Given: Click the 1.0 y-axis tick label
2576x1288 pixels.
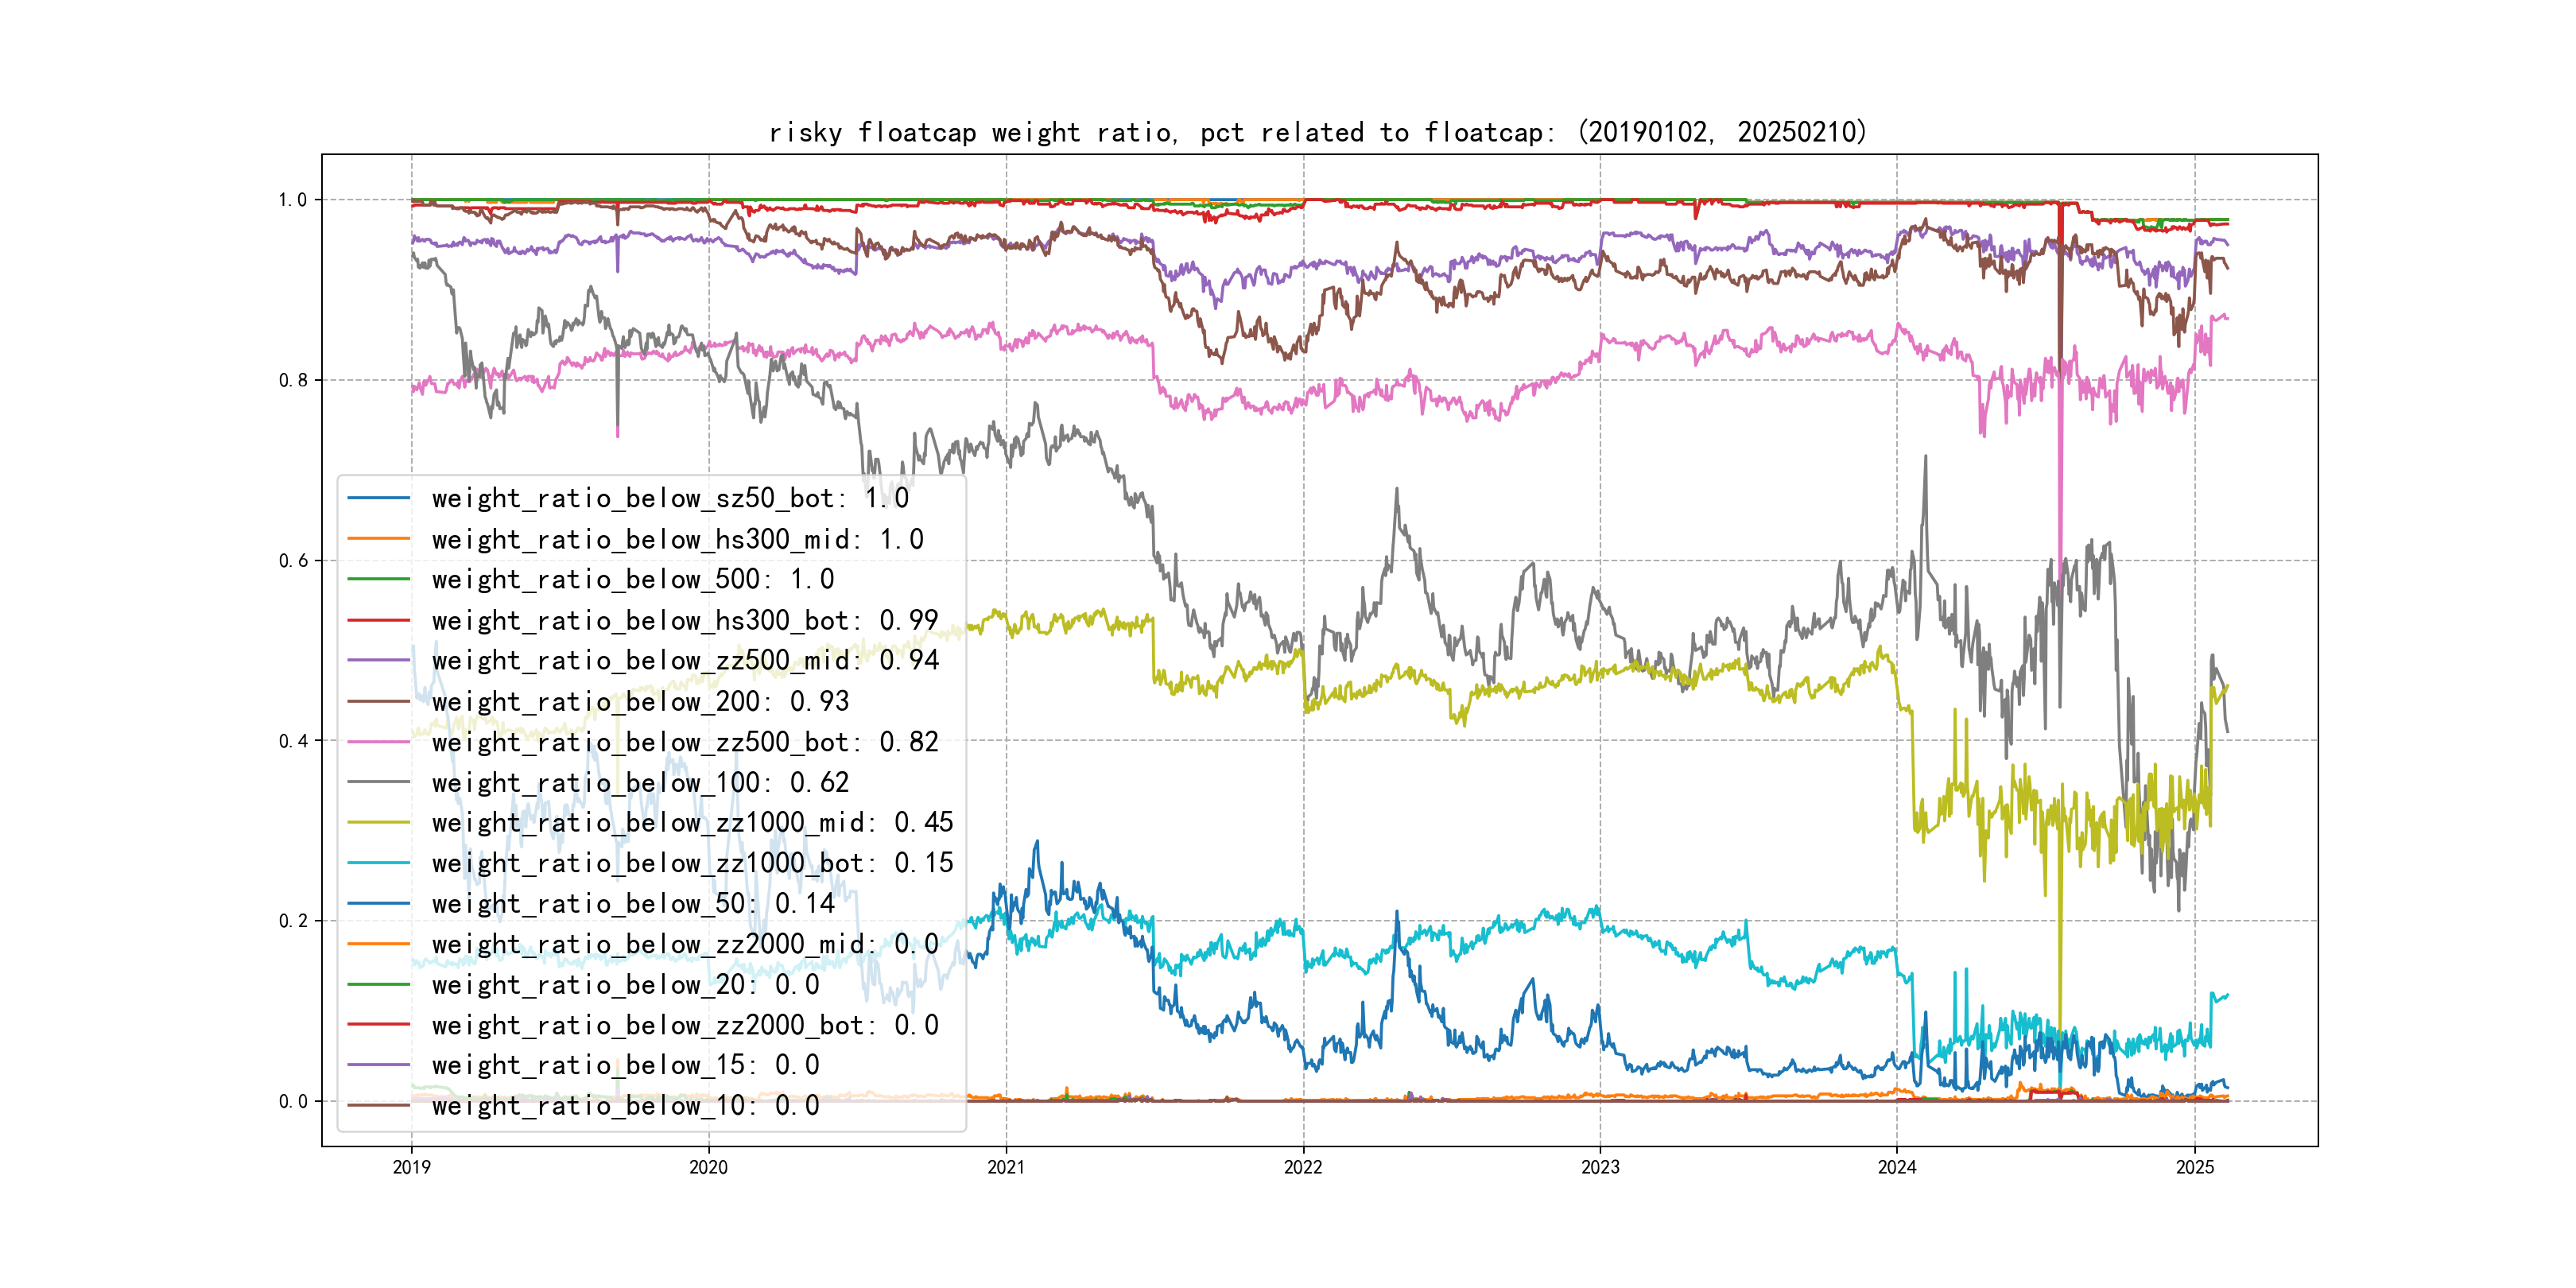Looking at the screenshot, I should (x=293, y=200).
